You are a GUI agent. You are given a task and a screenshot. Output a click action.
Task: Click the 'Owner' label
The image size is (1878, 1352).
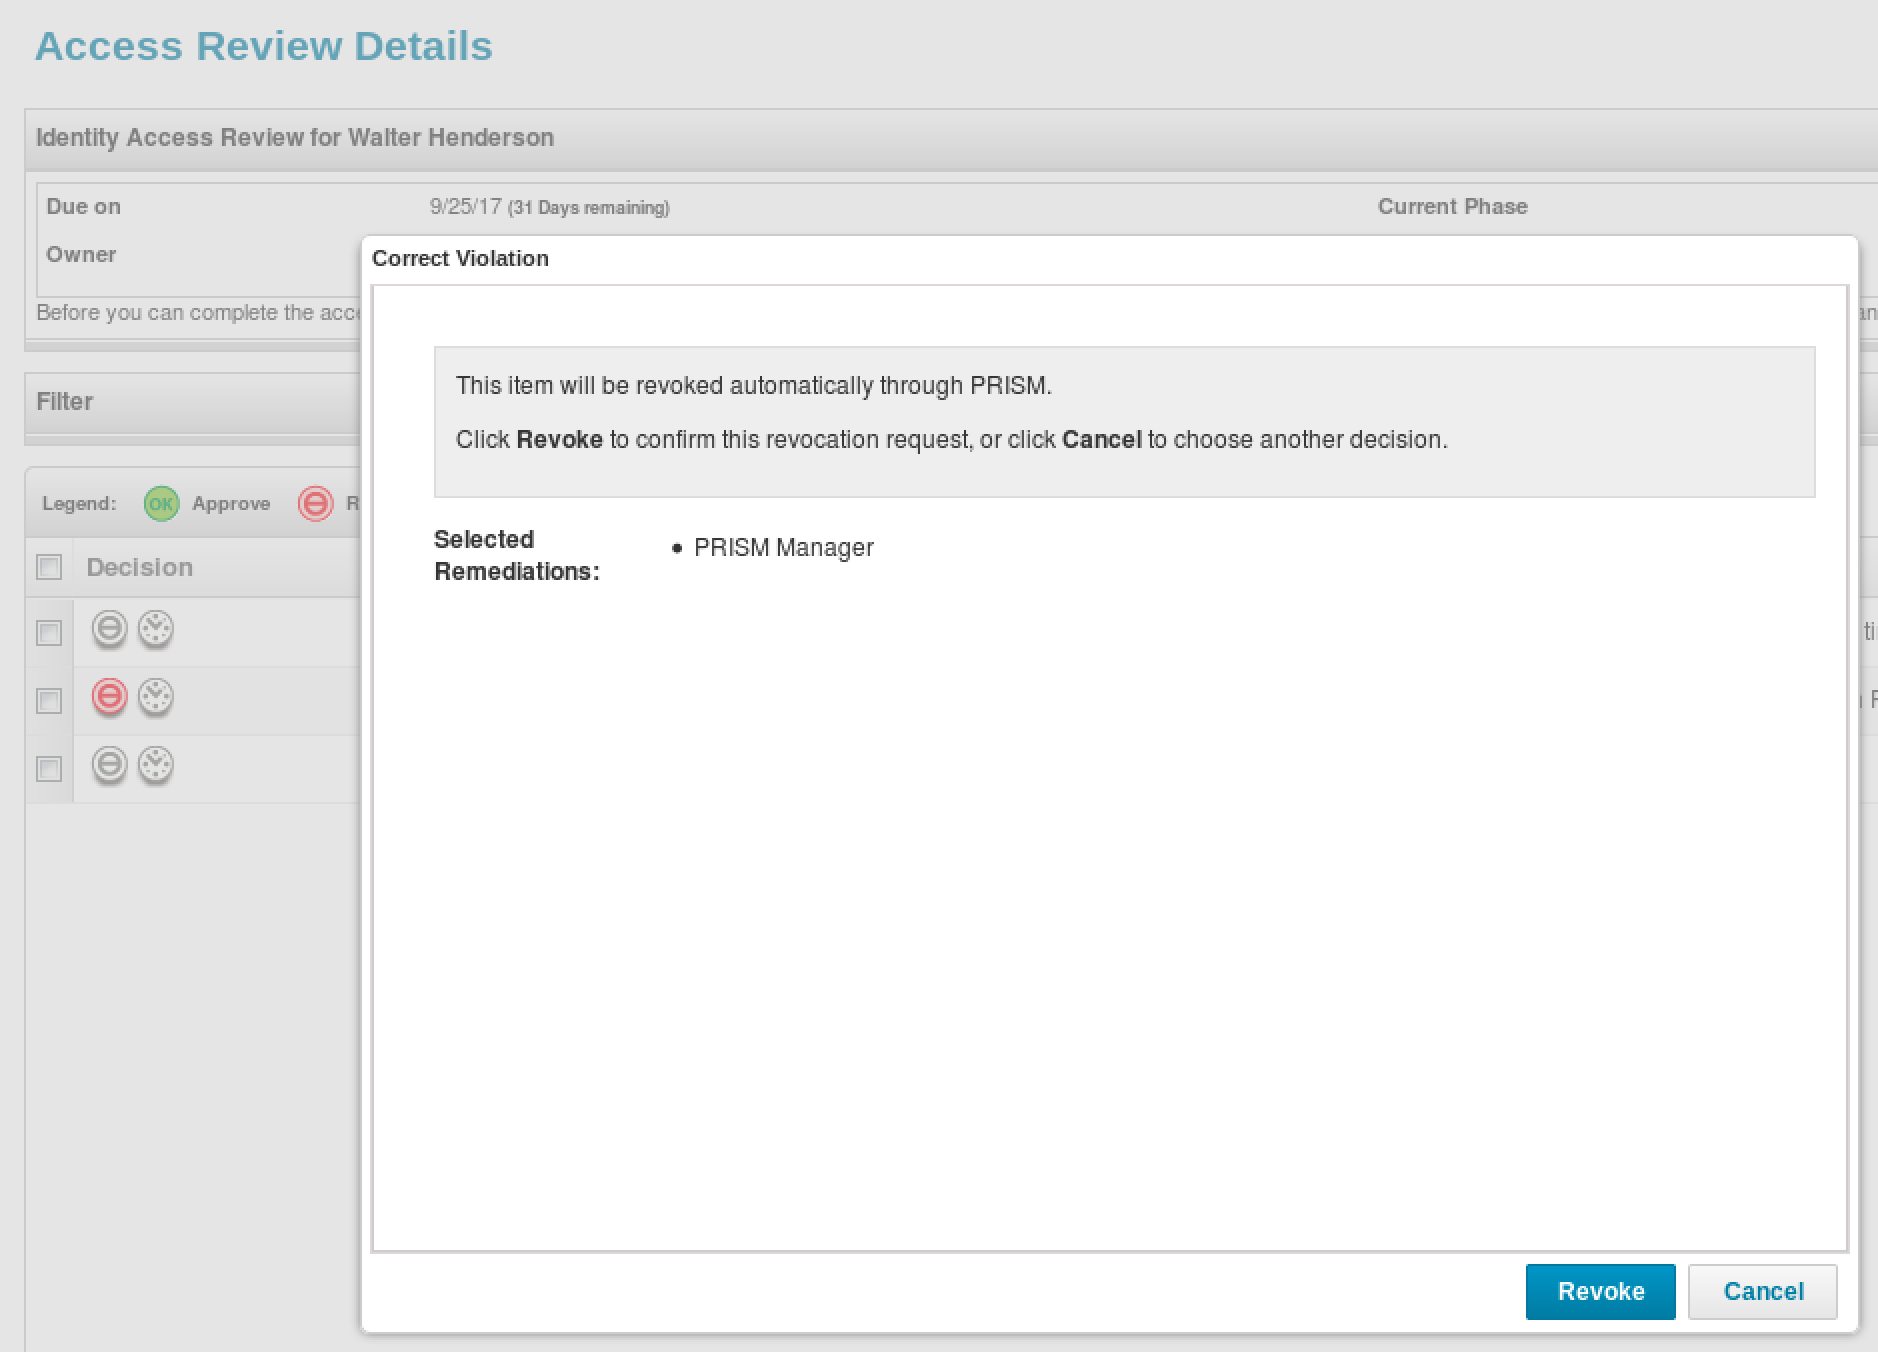81,254
